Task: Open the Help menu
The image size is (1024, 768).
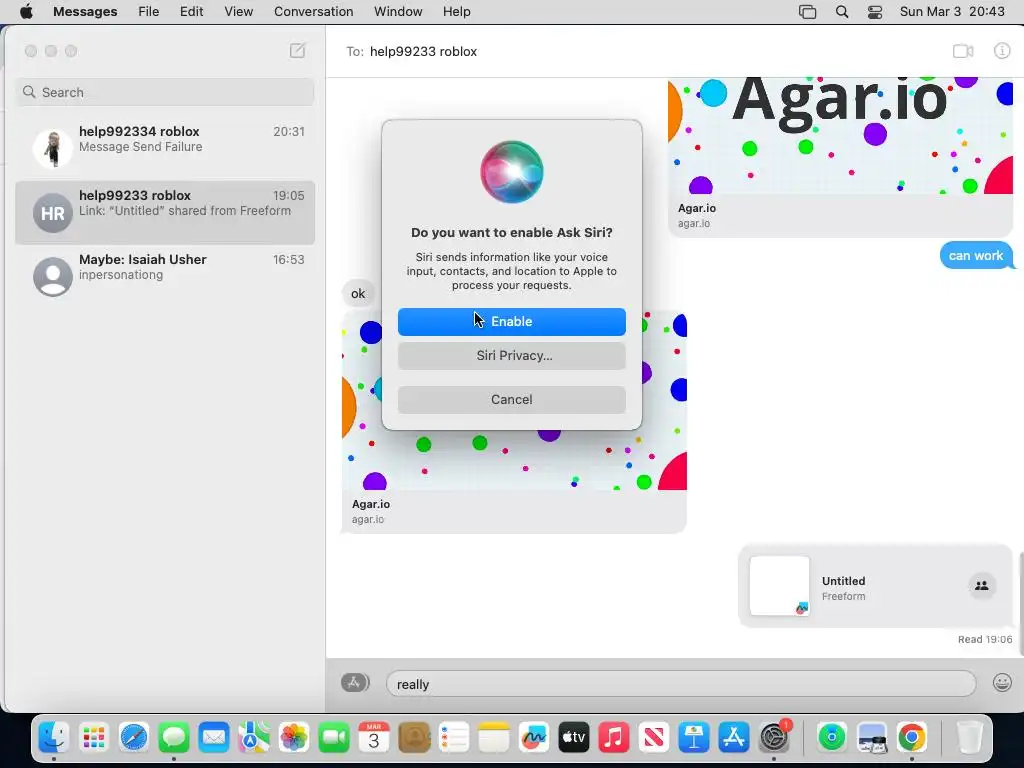Action: pyautogui.click(x=456, y=12)
